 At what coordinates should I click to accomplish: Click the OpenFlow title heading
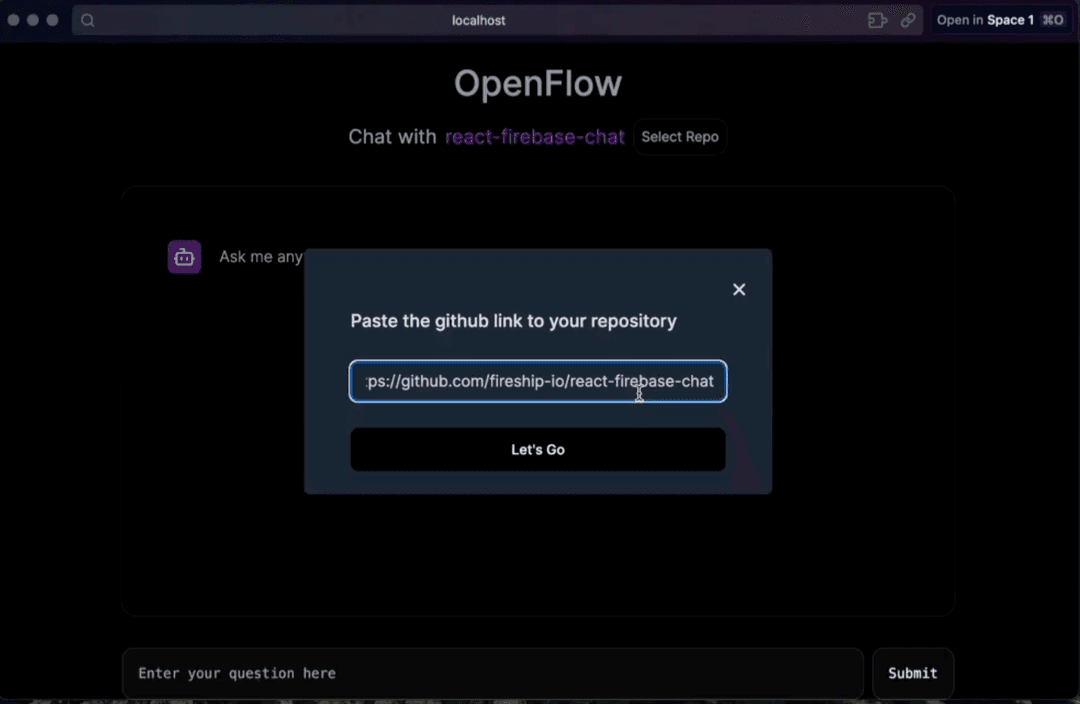[x=538, y=83]
